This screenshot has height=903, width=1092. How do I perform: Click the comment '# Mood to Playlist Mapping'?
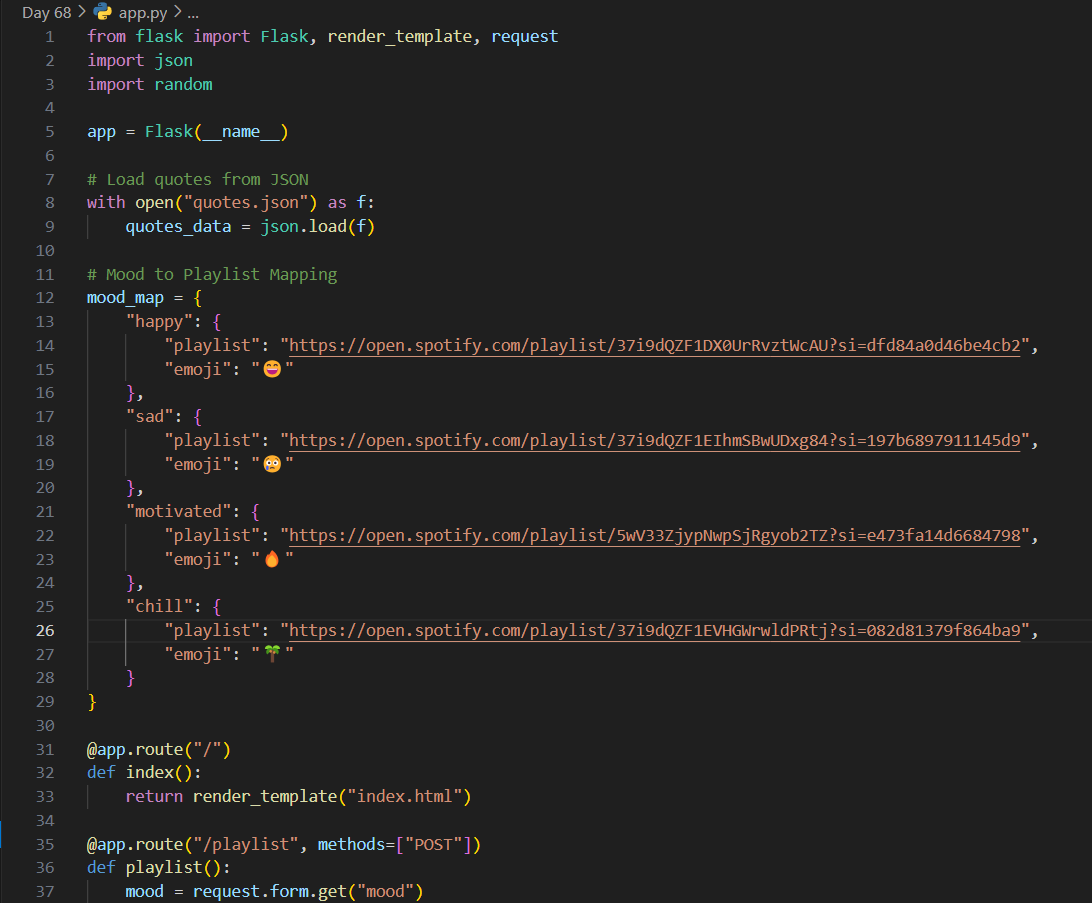pos(212,274)
